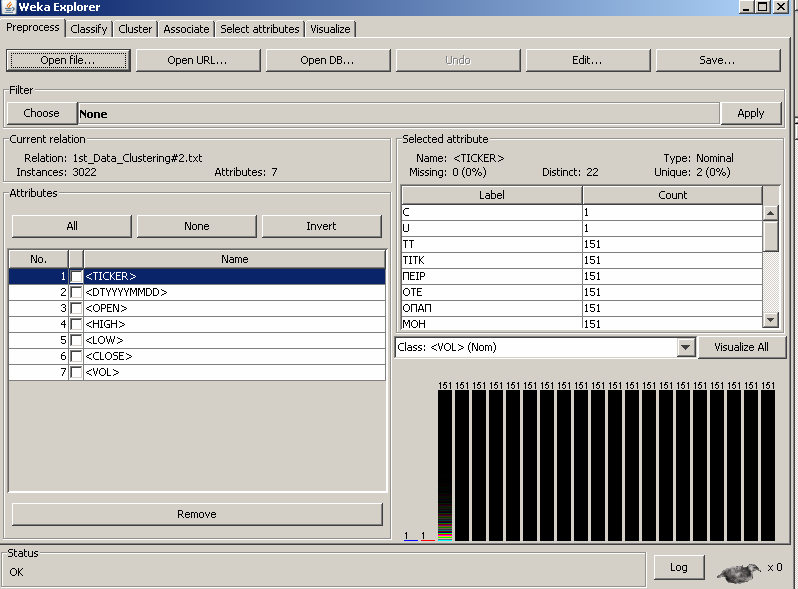The height and width of the screenshot is (589, 798).
Task: Sort by the Label column header
Action: click(x=492, y=195)
